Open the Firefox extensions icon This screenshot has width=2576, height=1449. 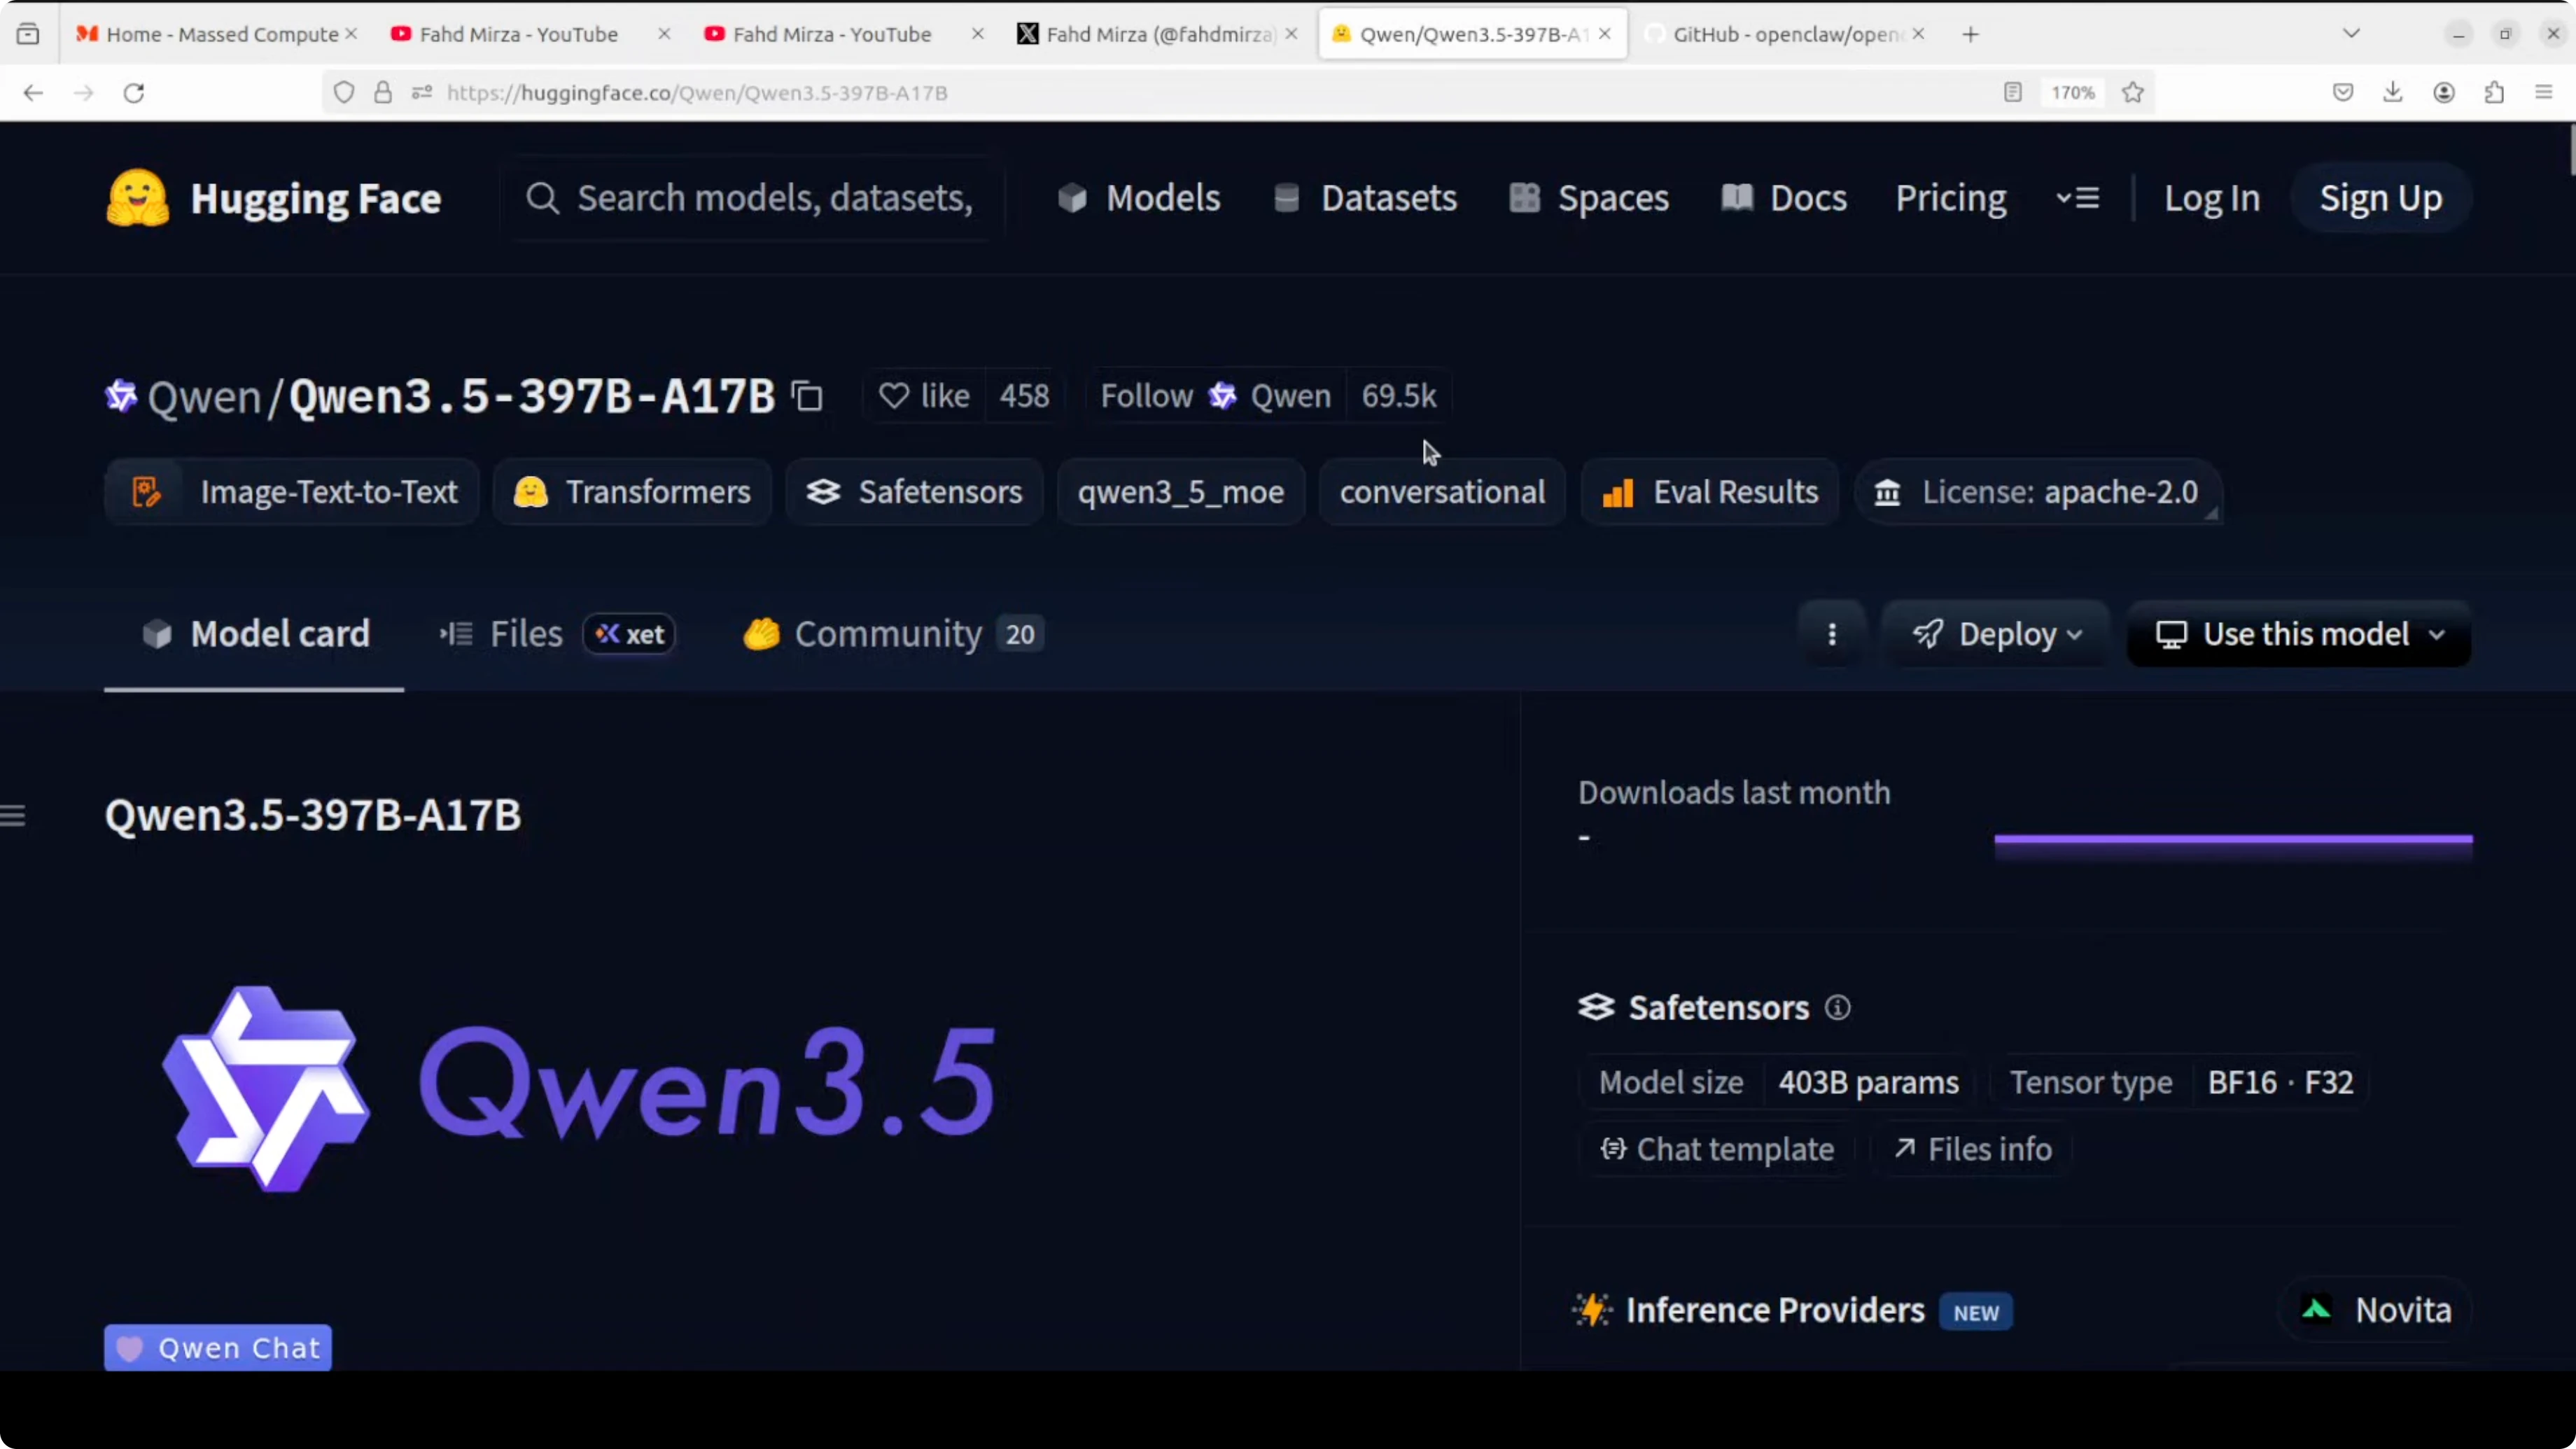pyautogui.click(x=2494, y=93)
